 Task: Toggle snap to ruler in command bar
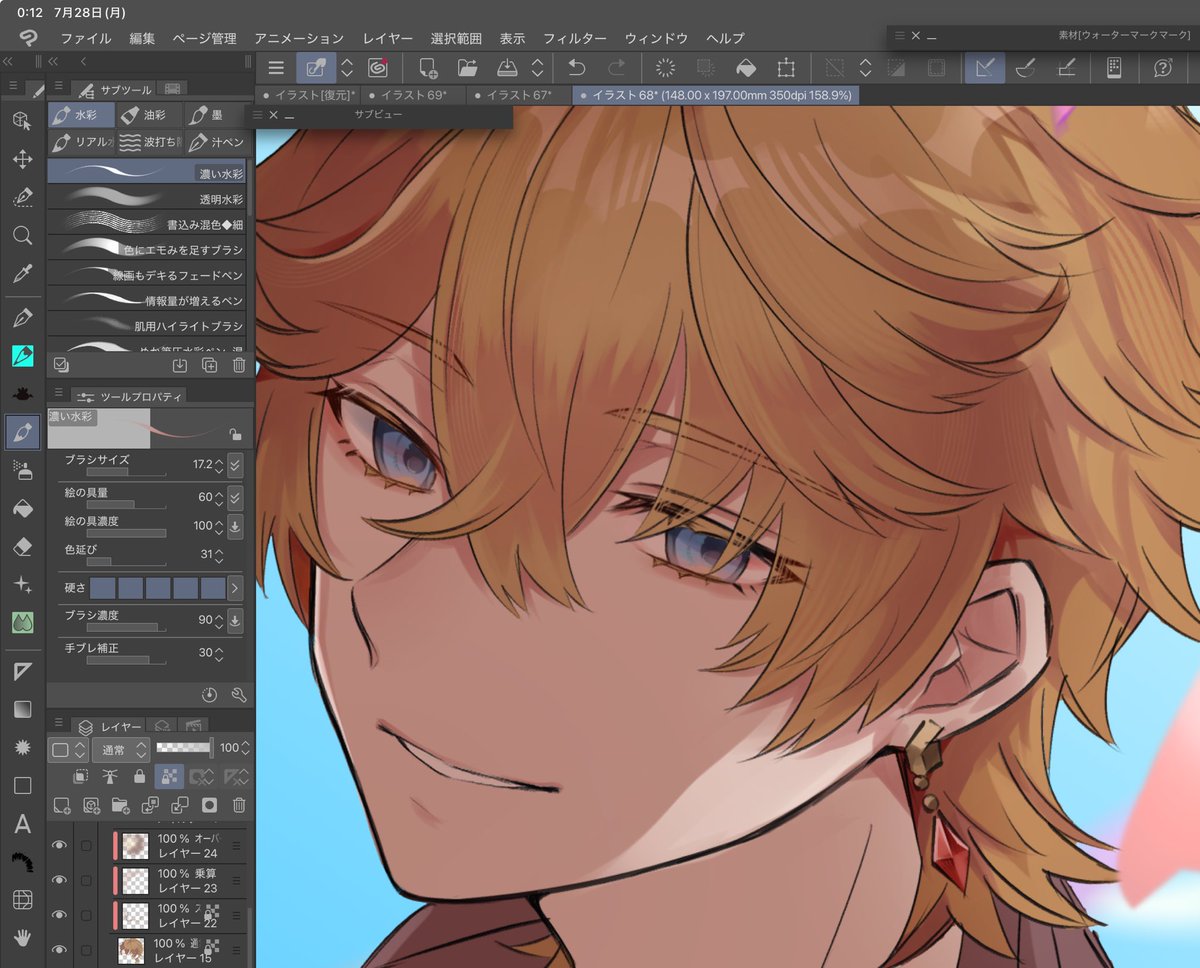click(x=985, y=68)
